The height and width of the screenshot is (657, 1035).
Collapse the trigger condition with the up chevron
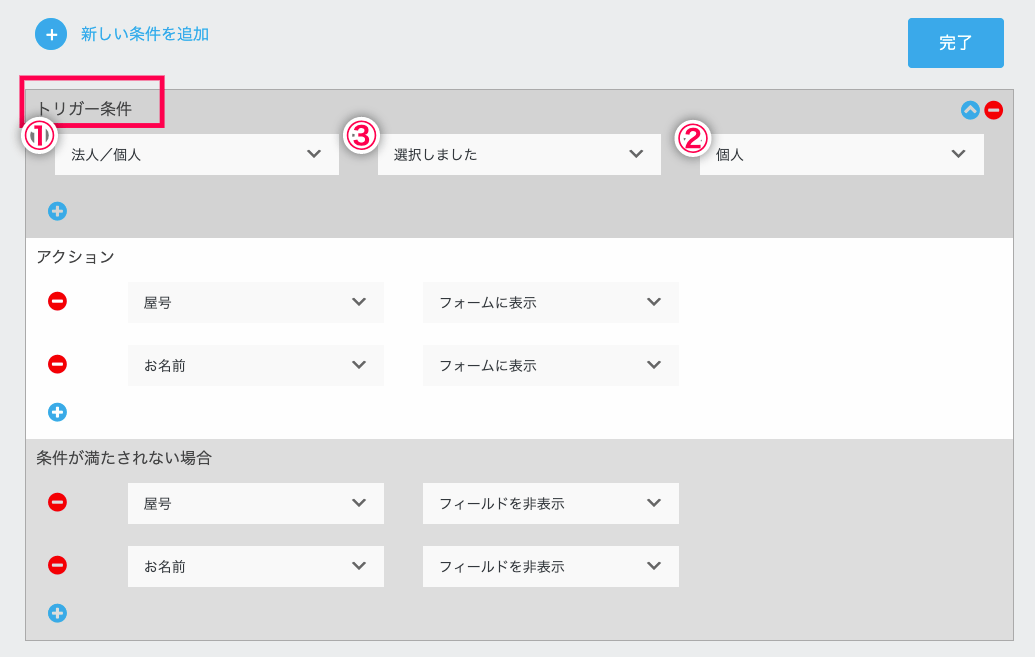(970, 110)
